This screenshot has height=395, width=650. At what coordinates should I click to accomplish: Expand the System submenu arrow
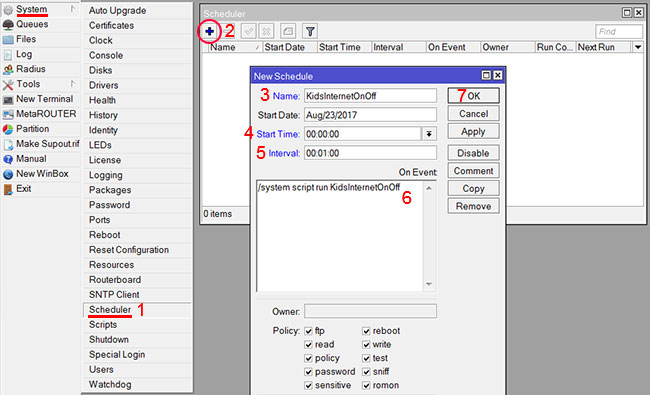point(73,9)
